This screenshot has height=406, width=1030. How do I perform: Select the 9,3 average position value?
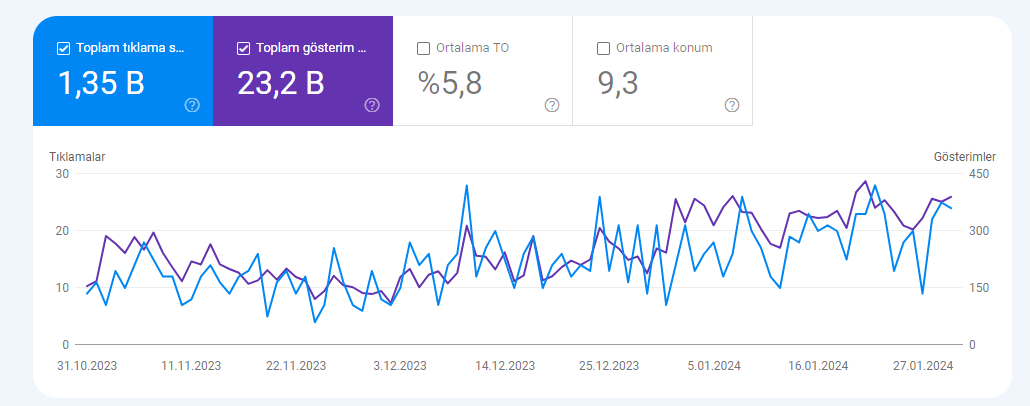(618, 83)
